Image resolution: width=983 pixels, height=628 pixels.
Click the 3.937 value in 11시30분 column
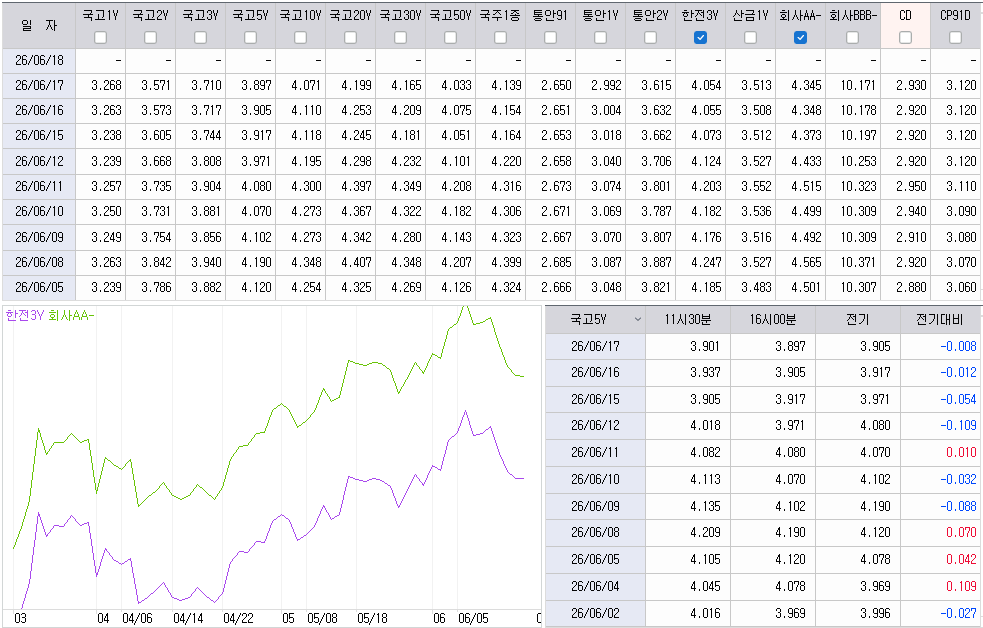pyautogui.click(x=705, y=372)
